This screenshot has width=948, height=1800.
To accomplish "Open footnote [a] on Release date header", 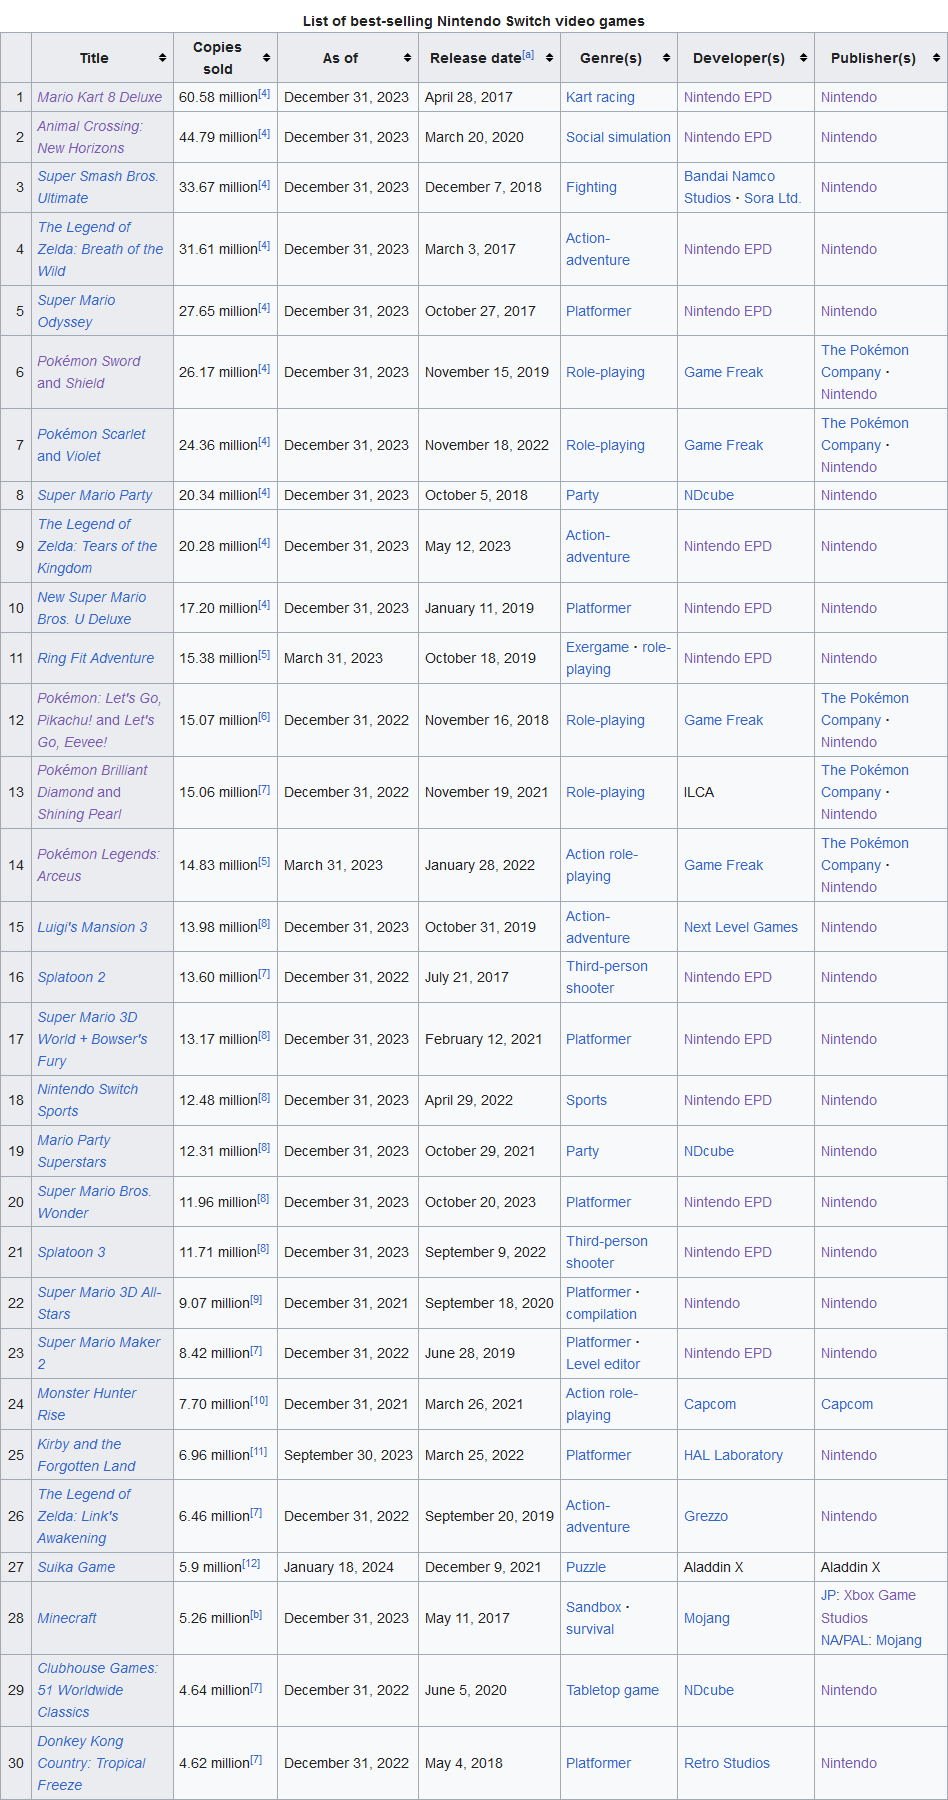I will click(x=528, y=54).
